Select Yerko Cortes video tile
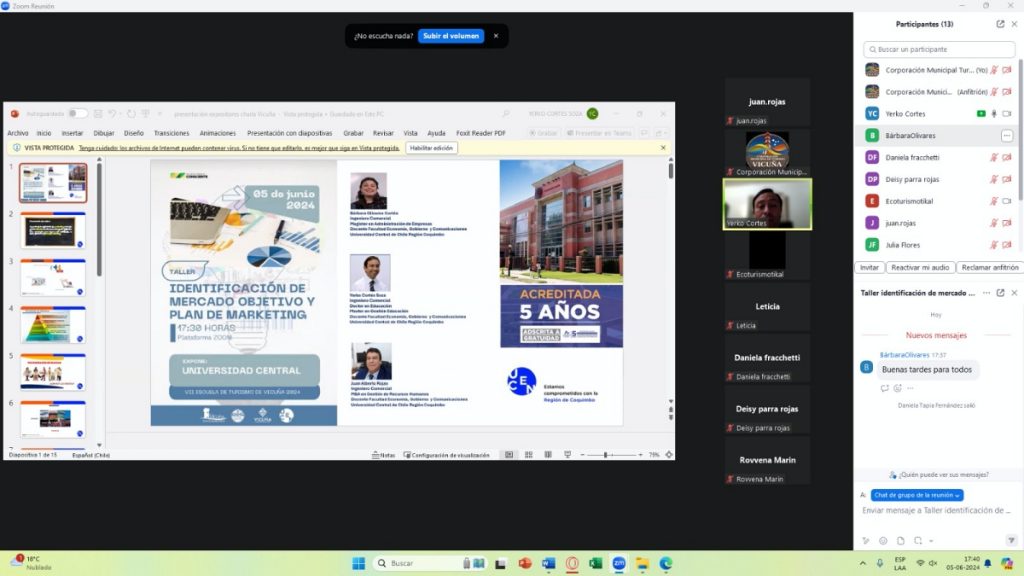Screen dimensions: 1024x576 (x=767, y=204)
